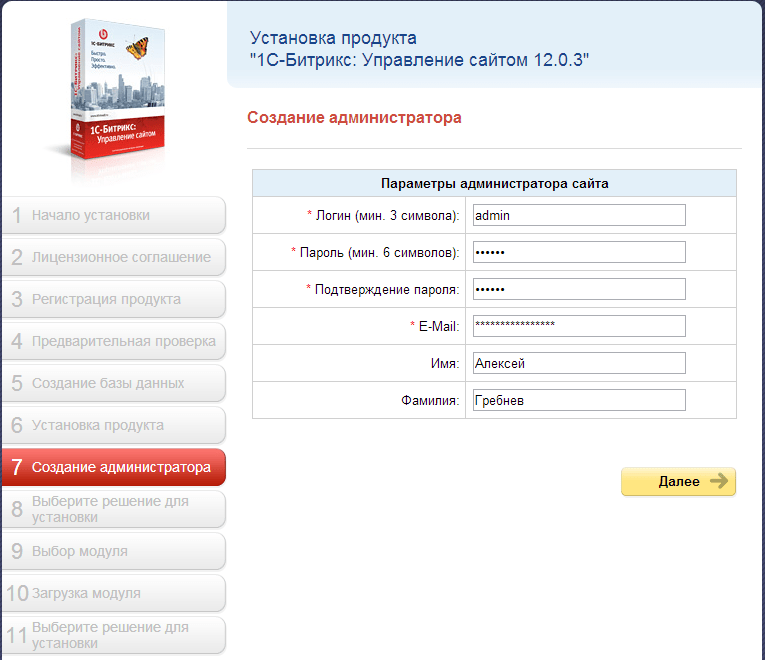Select active step 7 Создание администратора
Viewport: 765px width, 660px height.
(x=113, y=467)
